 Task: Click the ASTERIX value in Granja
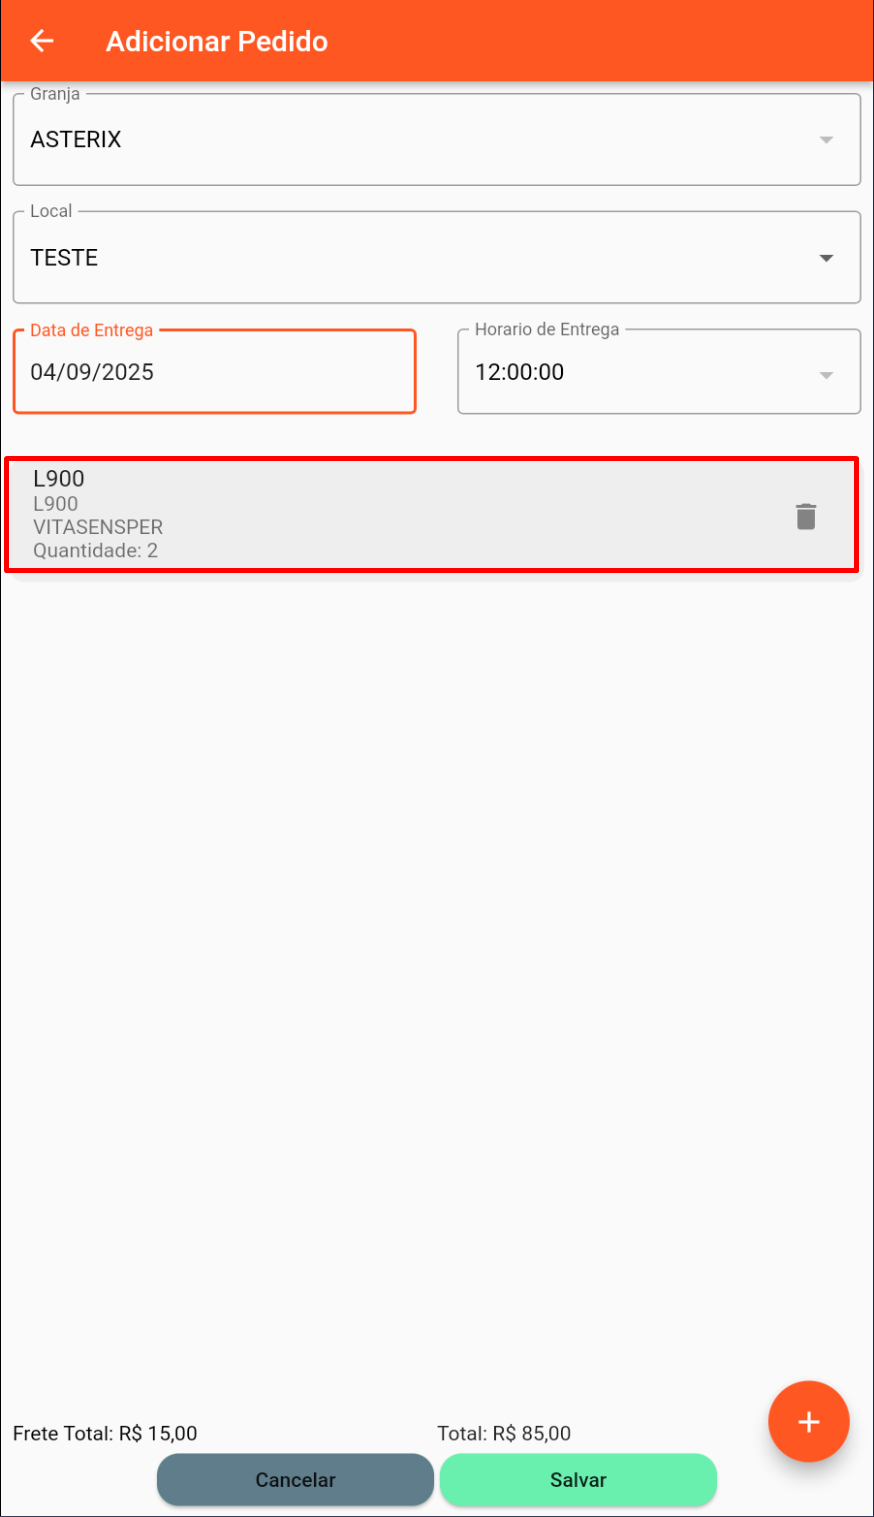point(76,140)
